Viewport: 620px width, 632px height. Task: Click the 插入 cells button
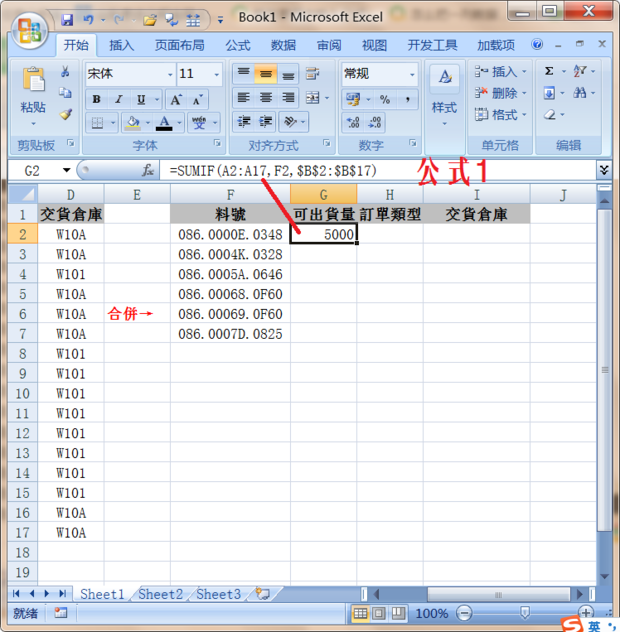pyautogui.click(x=501, y=72)
